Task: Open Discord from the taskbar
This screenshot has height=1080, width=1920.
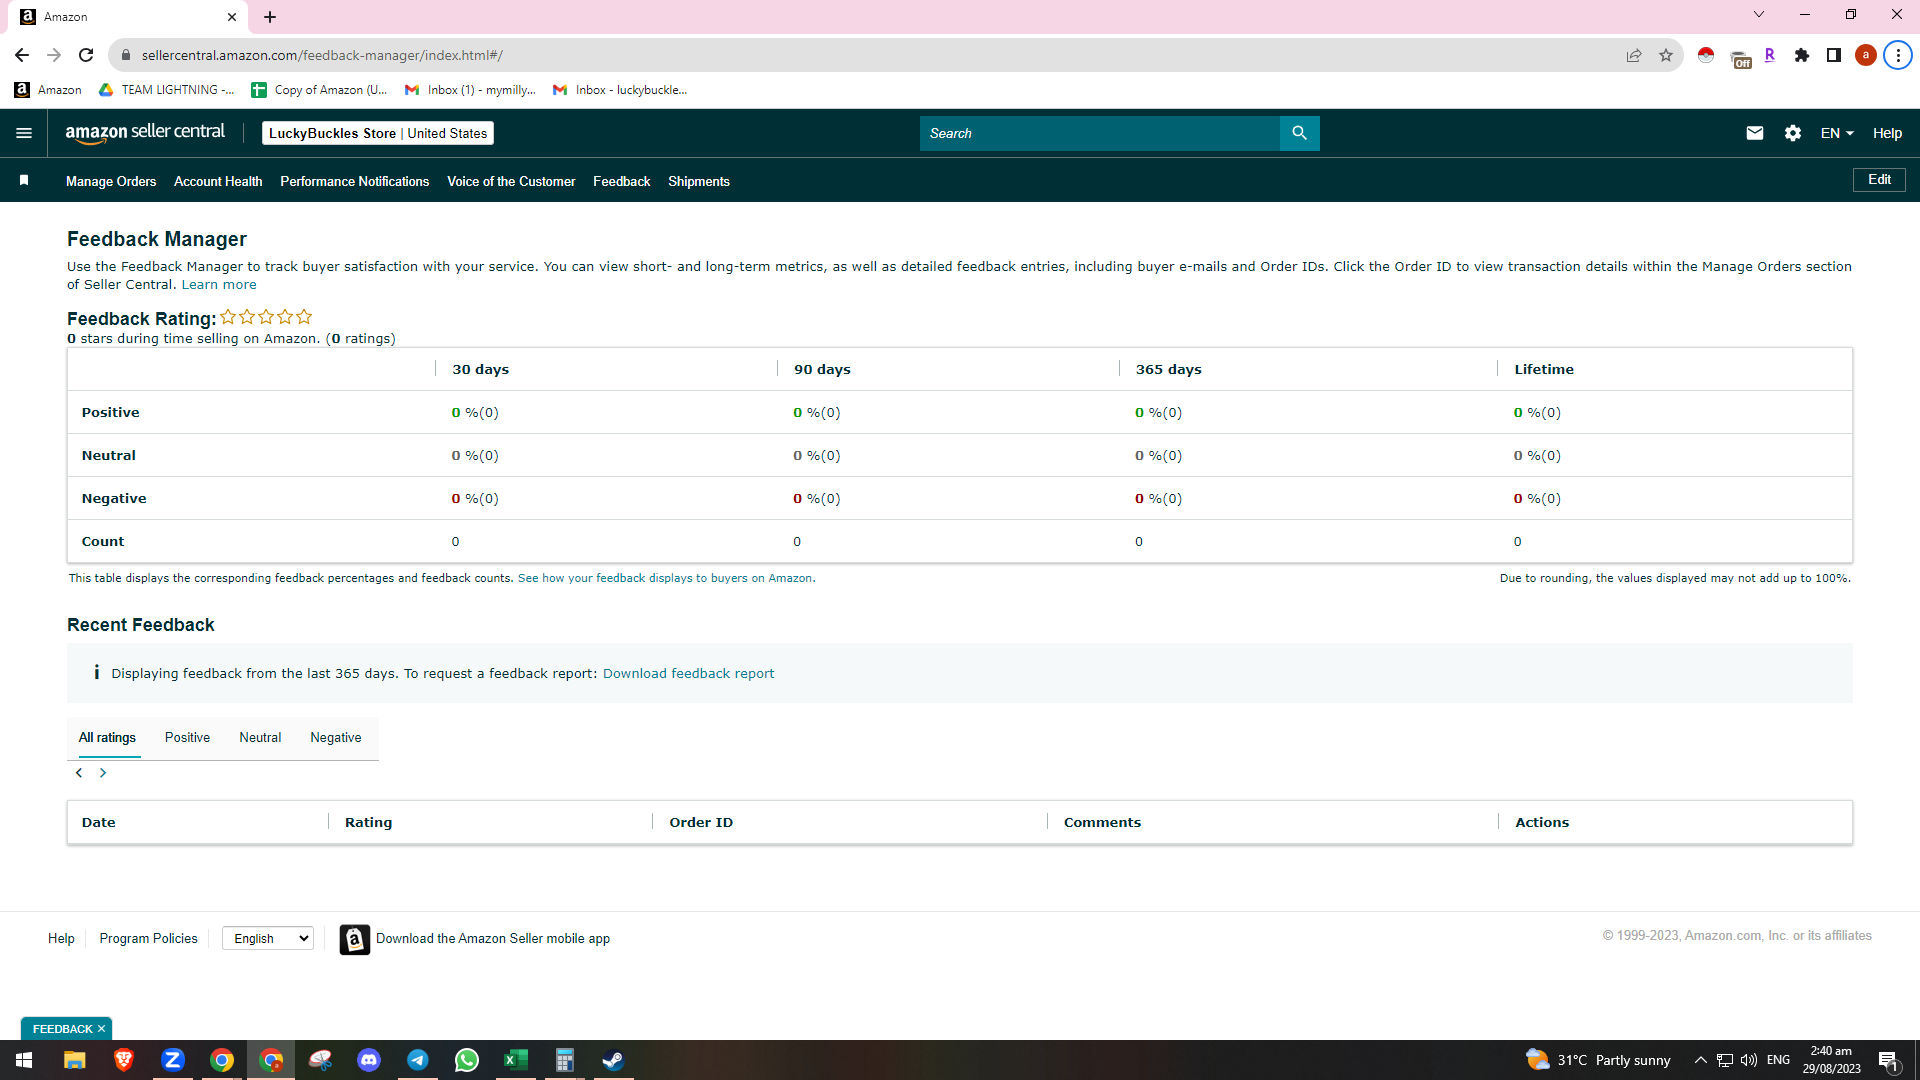Action: pos(369,1060)
